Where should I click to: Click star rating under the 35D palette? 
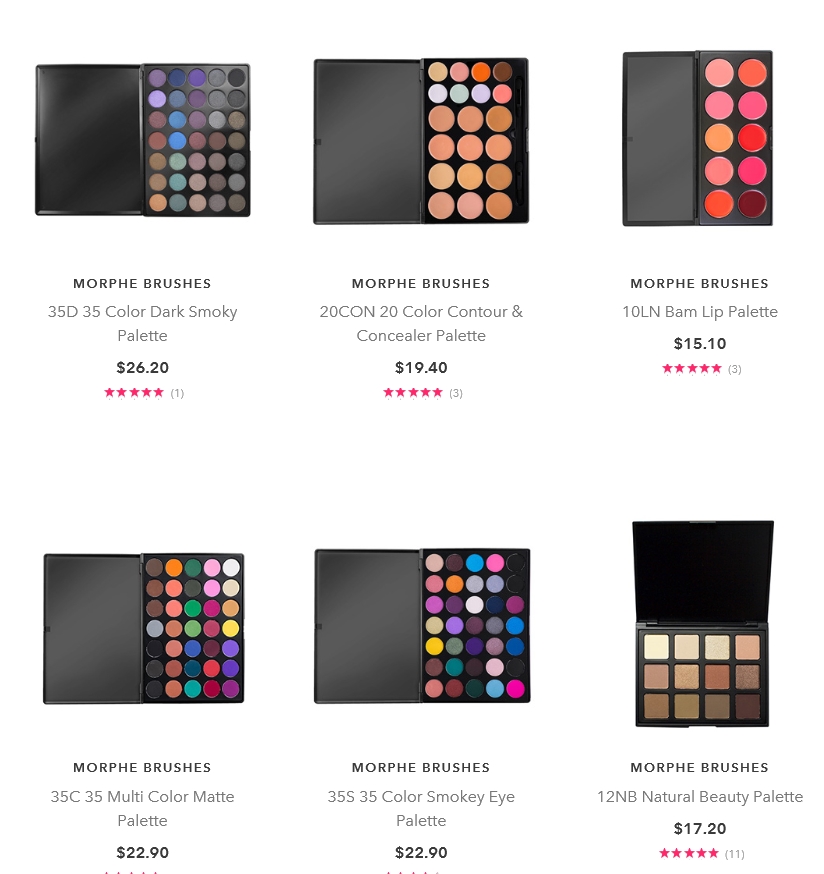[134, 393]
